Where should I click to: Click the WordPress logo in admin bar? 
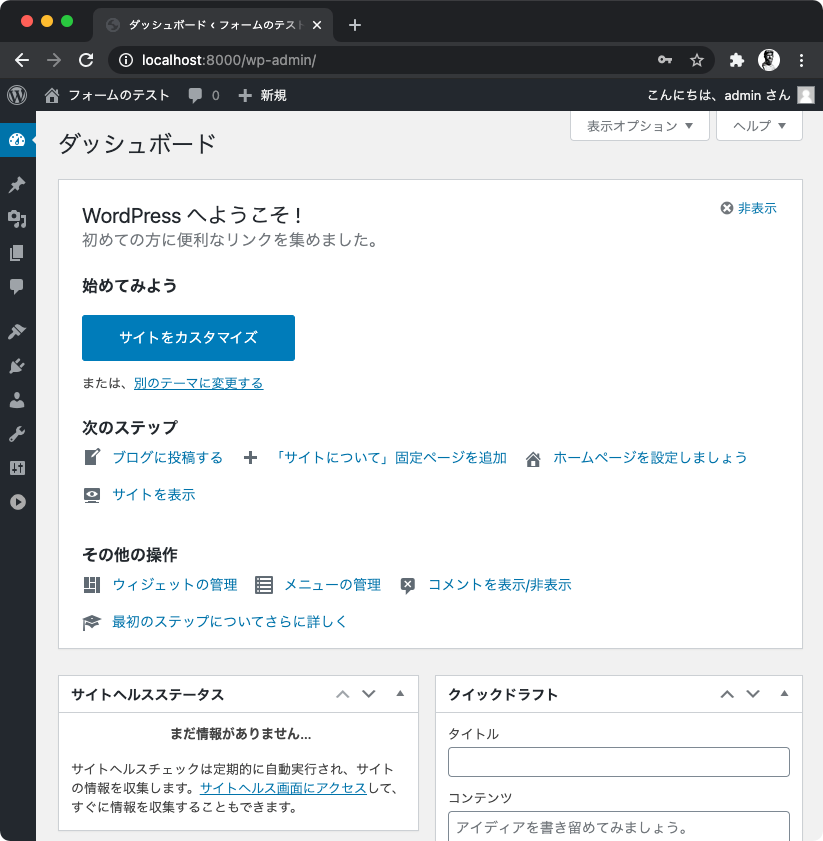(17, 95)
